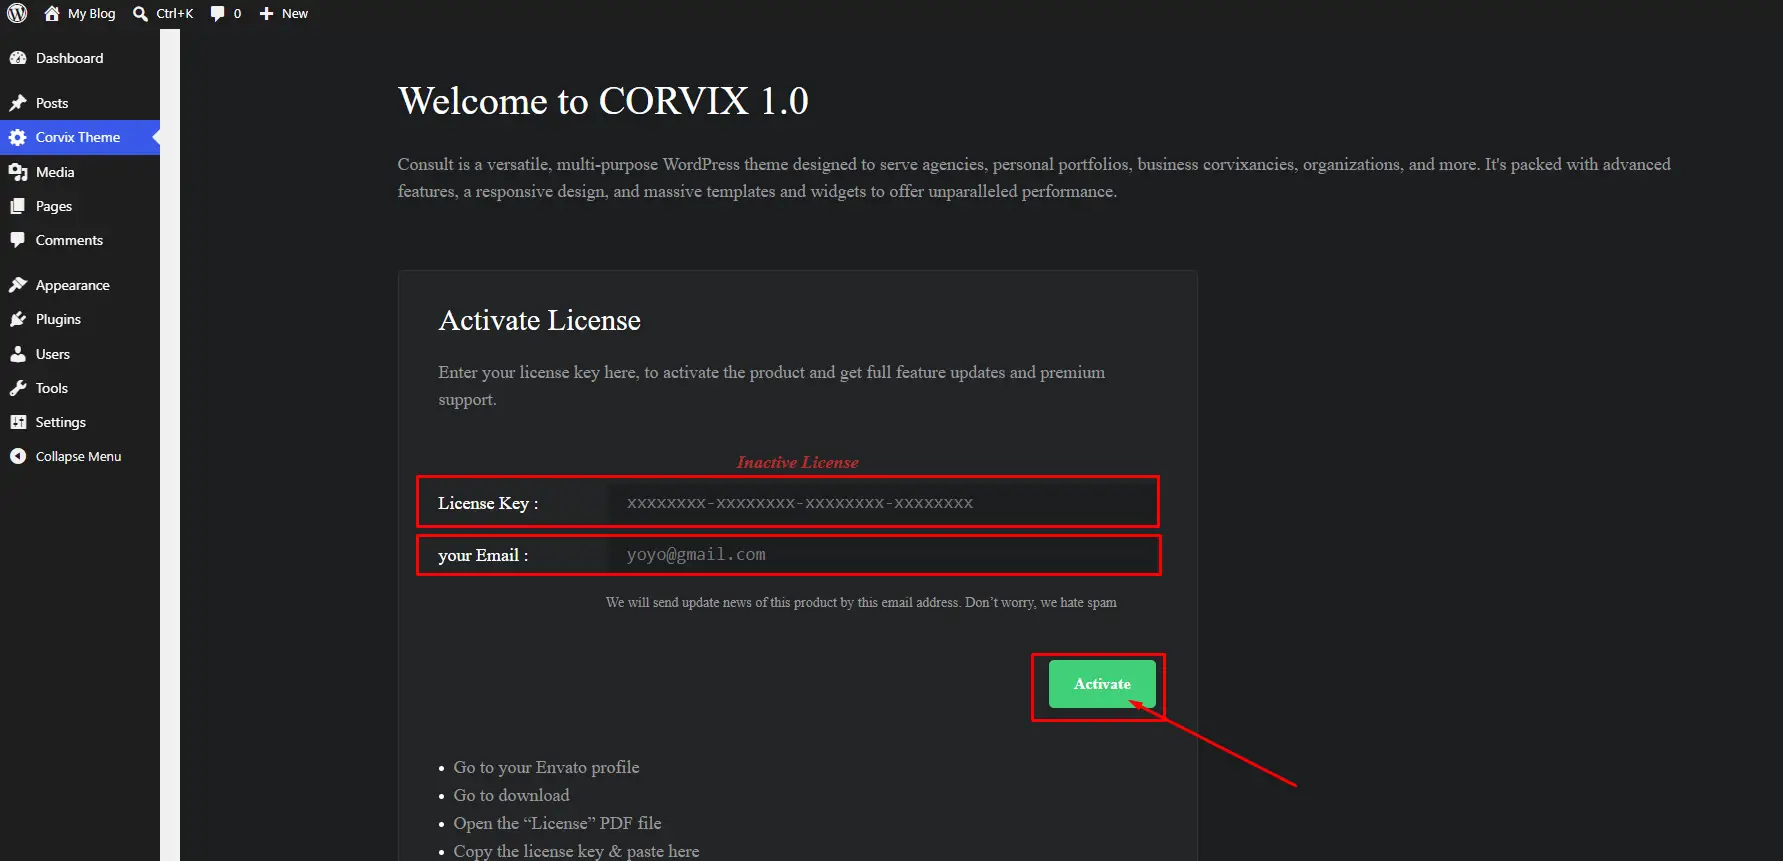The height and width of the screenshot is (861, 1783).
Task: Click the green Activate button
Action: [1102, 684]
